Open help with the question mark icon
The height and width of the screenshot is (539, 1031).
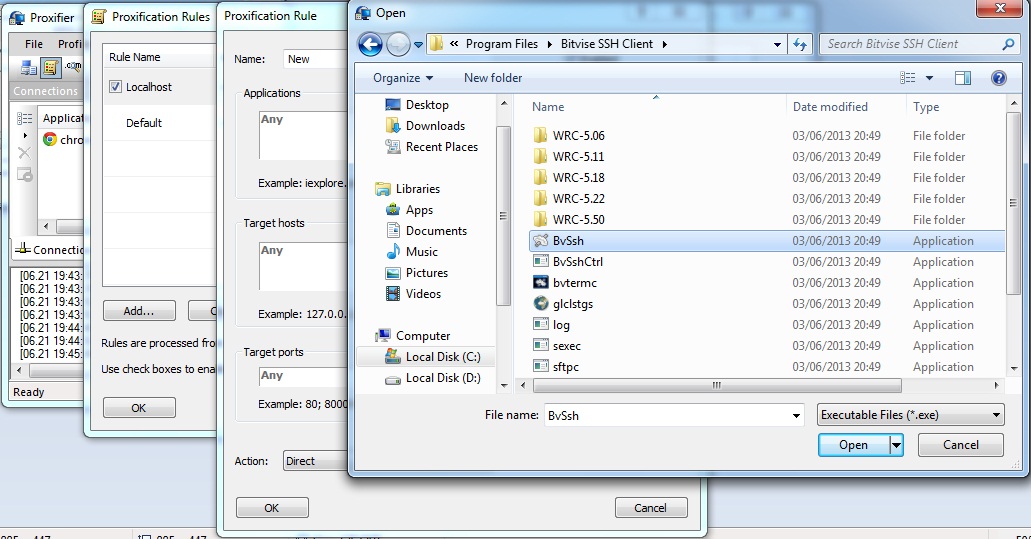[x=998, y=78]
